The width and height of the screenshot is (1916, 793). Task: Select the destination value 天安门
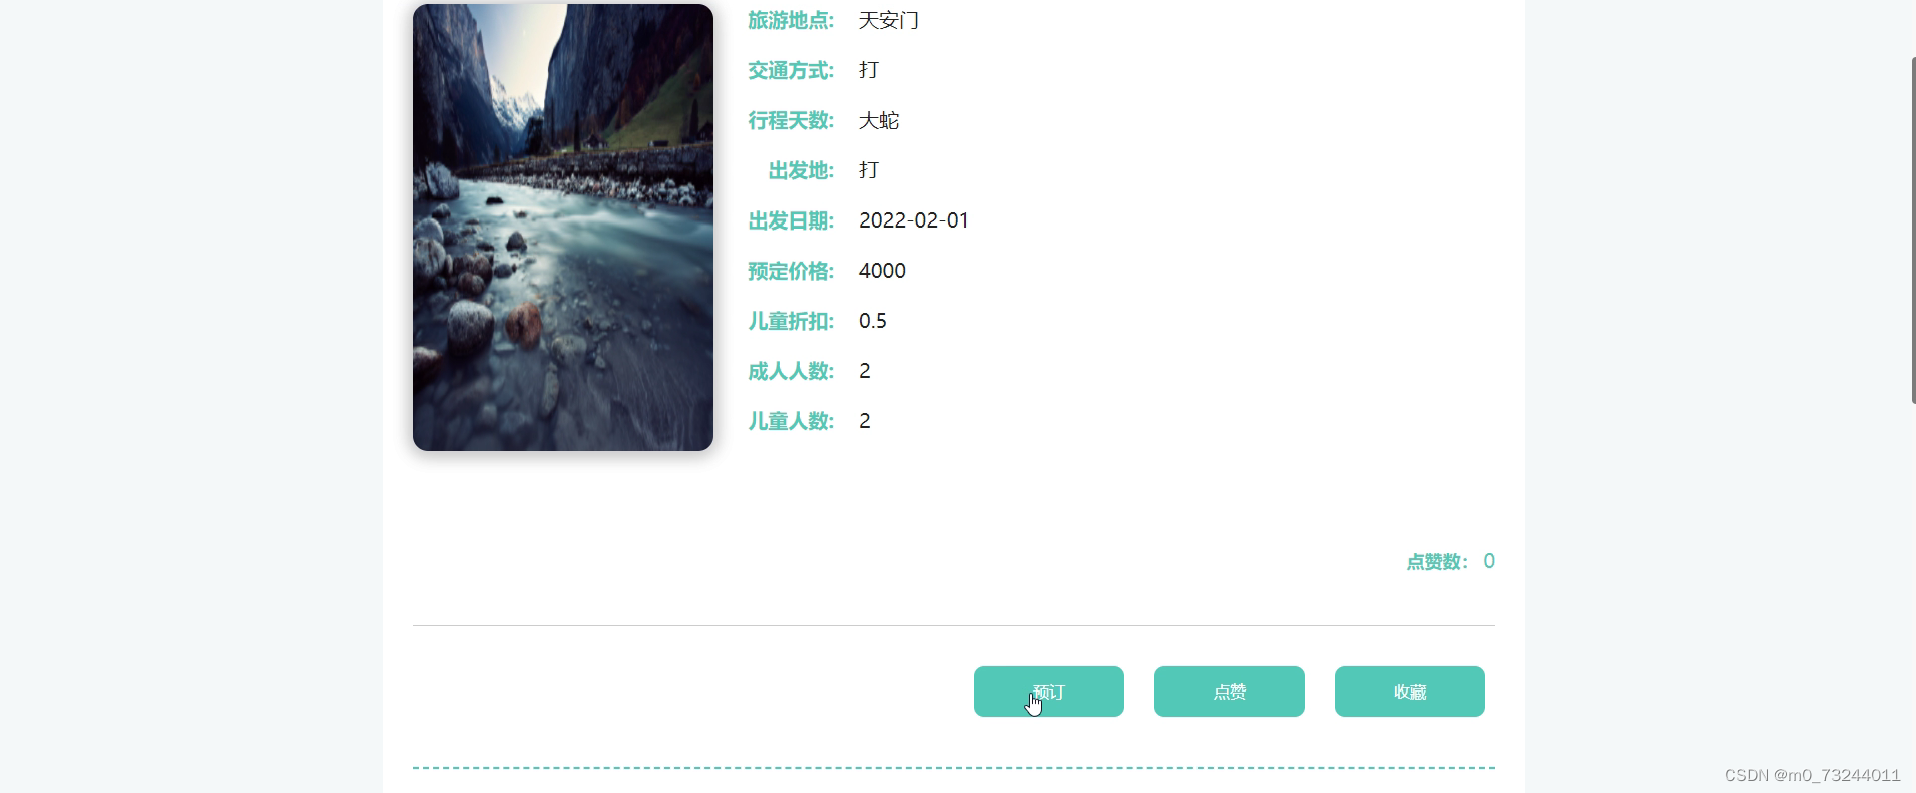(x=889, y=20)
